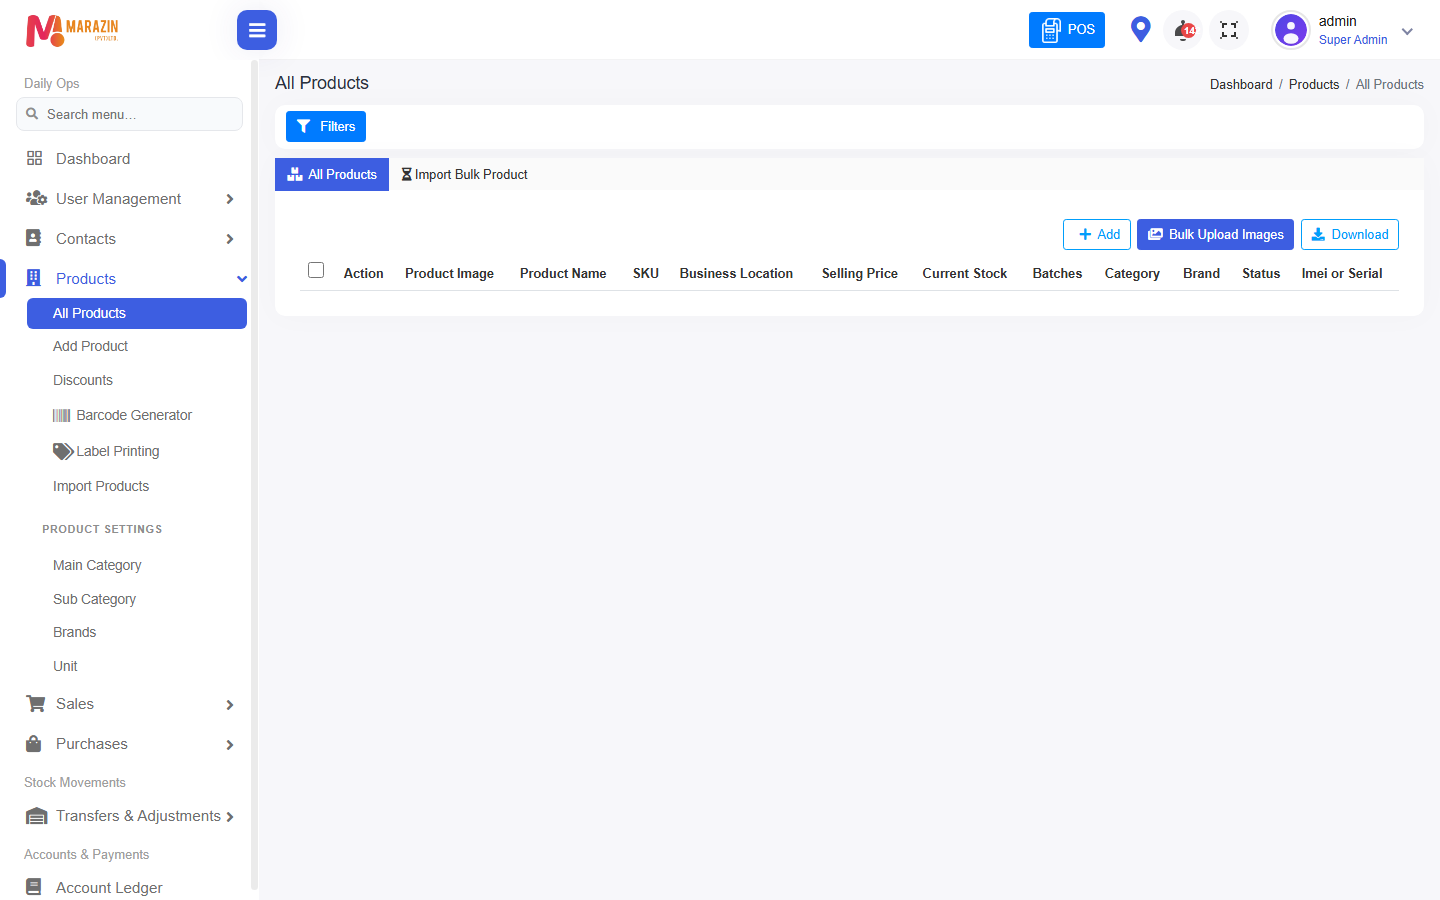Open Discounts in Products menu
The width and height of the screenshot is (1440, 900).
[83, 380]
